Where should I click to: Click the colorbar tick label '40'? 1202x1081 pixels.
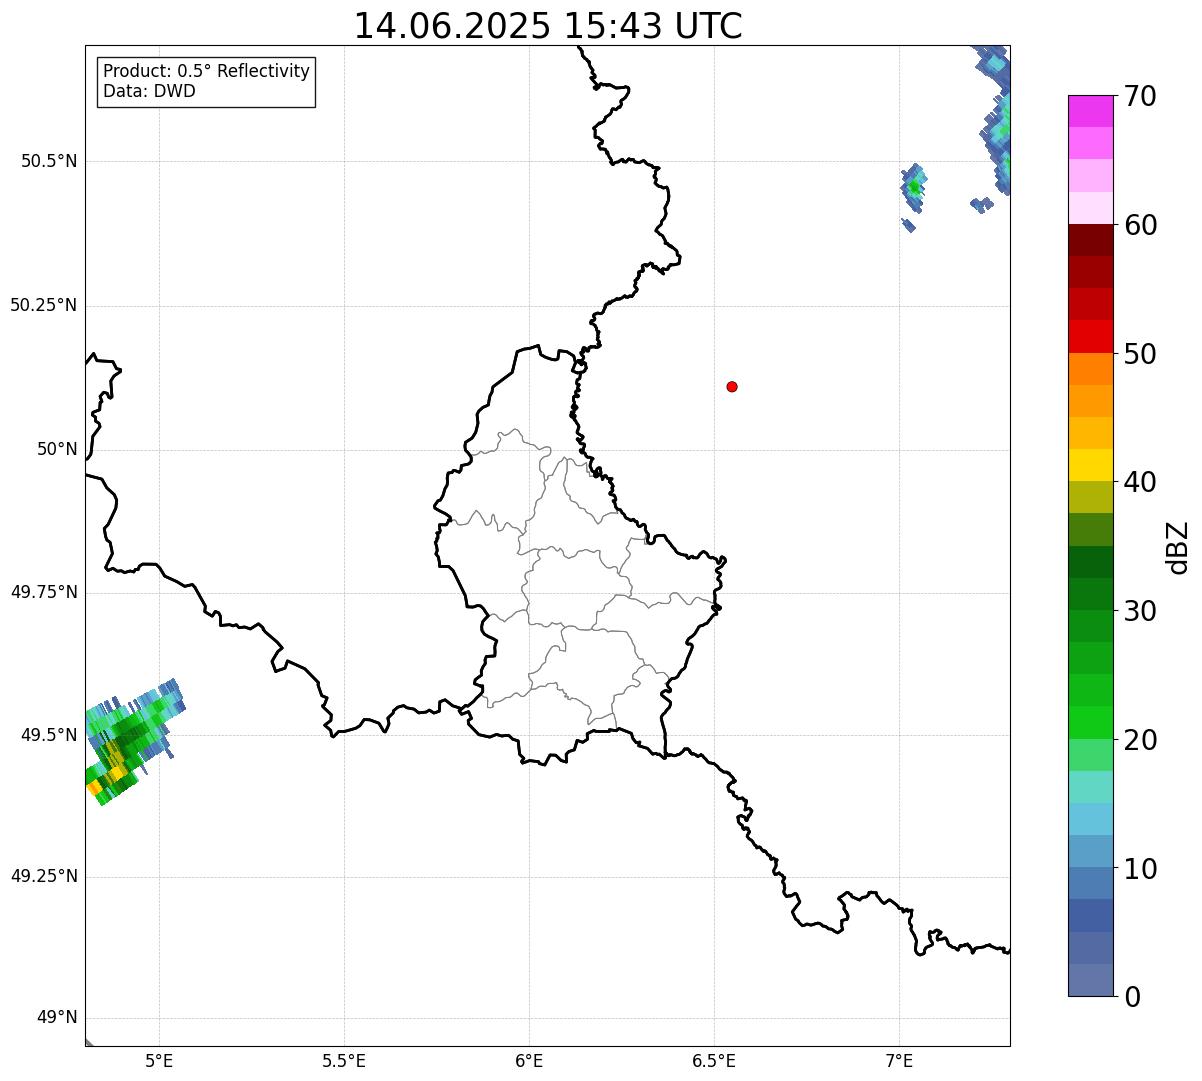[x=1141, y=482]
